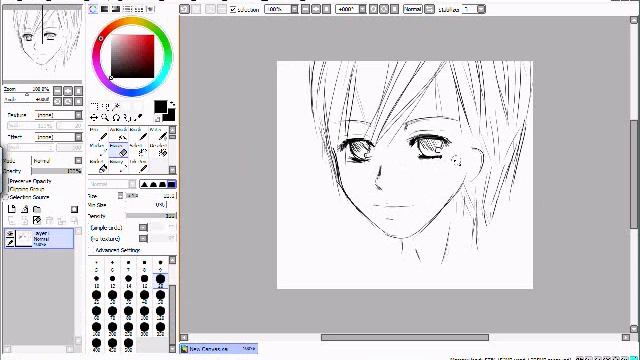
Task: Select the Marker tool
Action: coord(98,150)
